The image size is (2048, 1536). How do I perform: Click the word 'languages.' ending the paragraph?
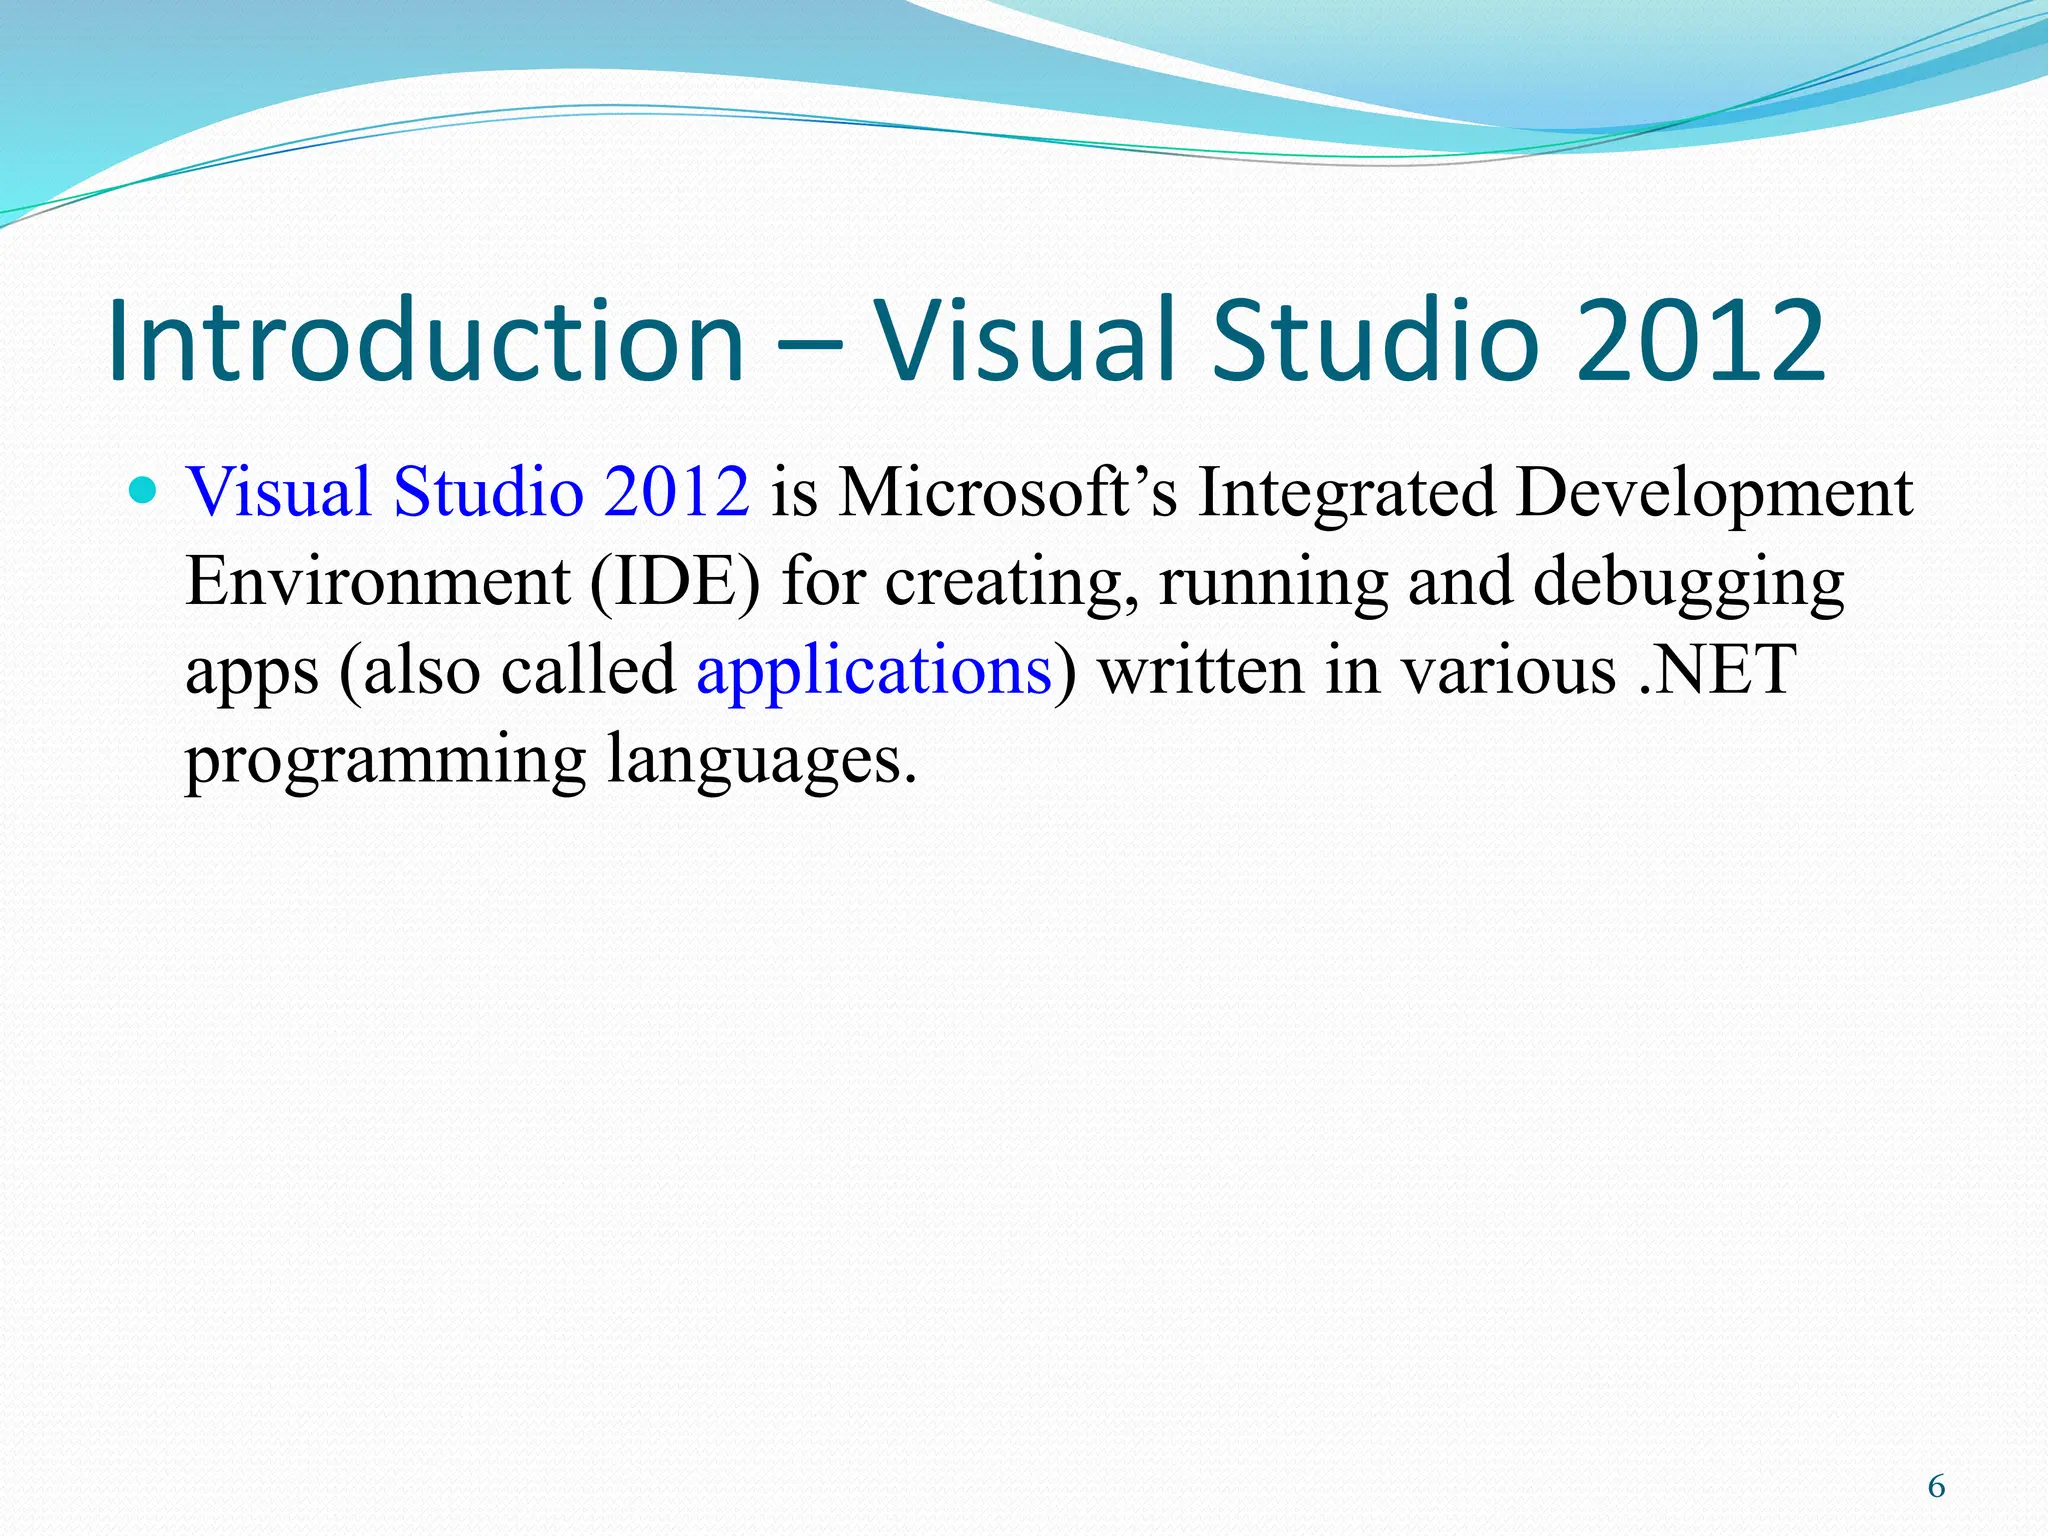(x=762, y=760)
